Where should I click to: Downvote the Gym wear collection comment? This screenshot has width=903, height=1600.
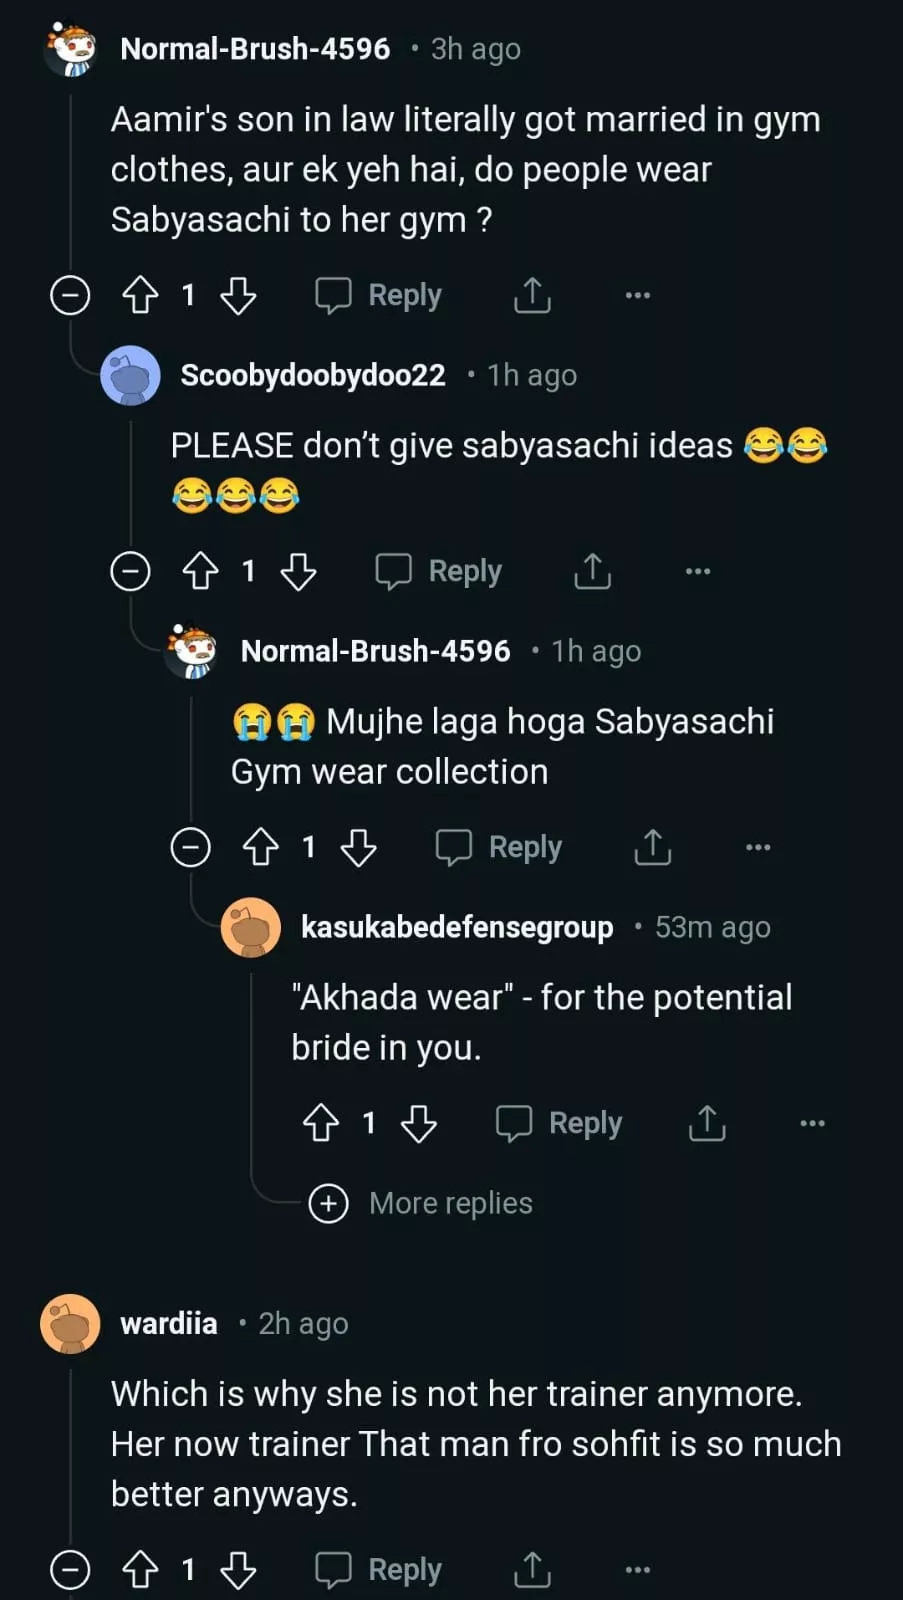(358, 848)
